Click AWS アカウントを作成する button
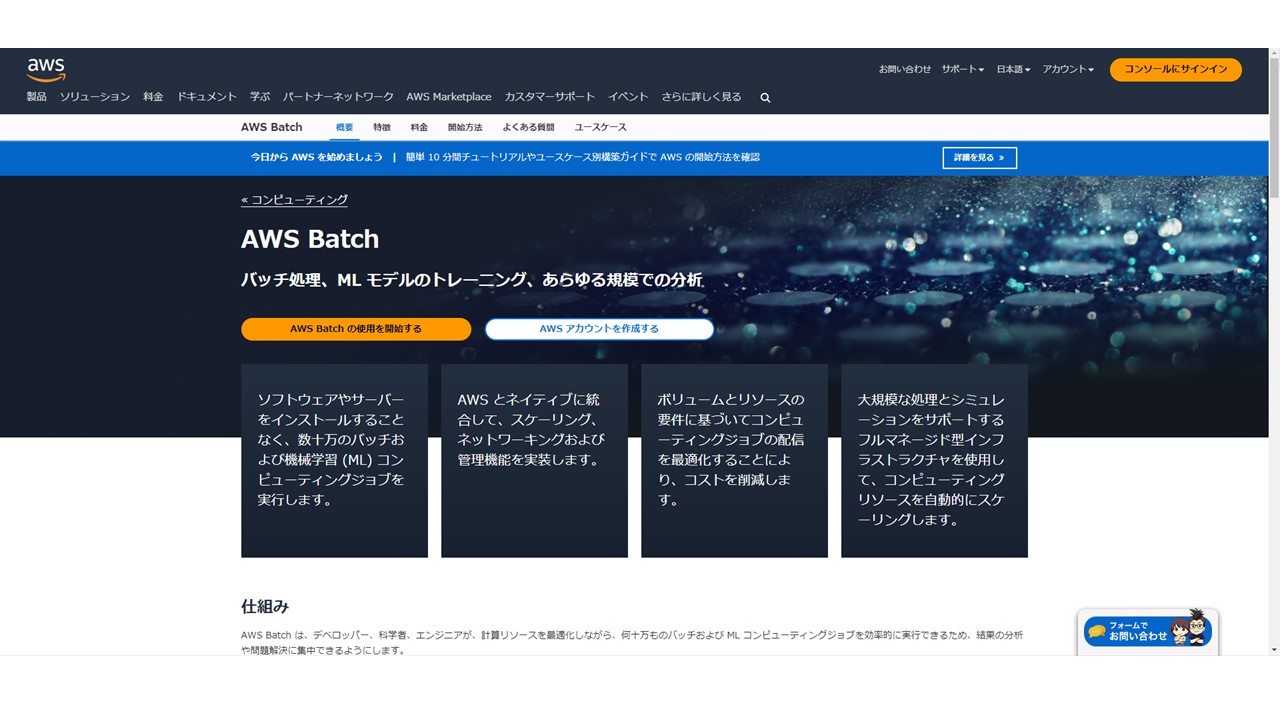 point(599,329)
